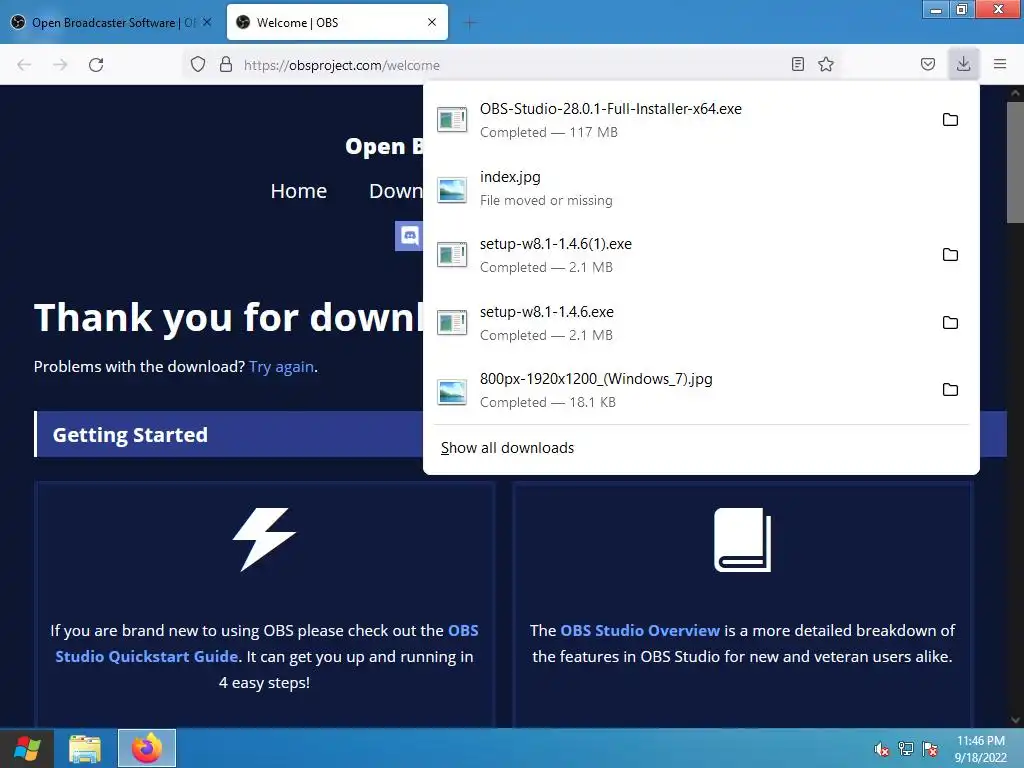The image size is (1024, 768).
Task: Select the Welcome | OBS tab
Action: pyautogui.click(x=338, y=23)
